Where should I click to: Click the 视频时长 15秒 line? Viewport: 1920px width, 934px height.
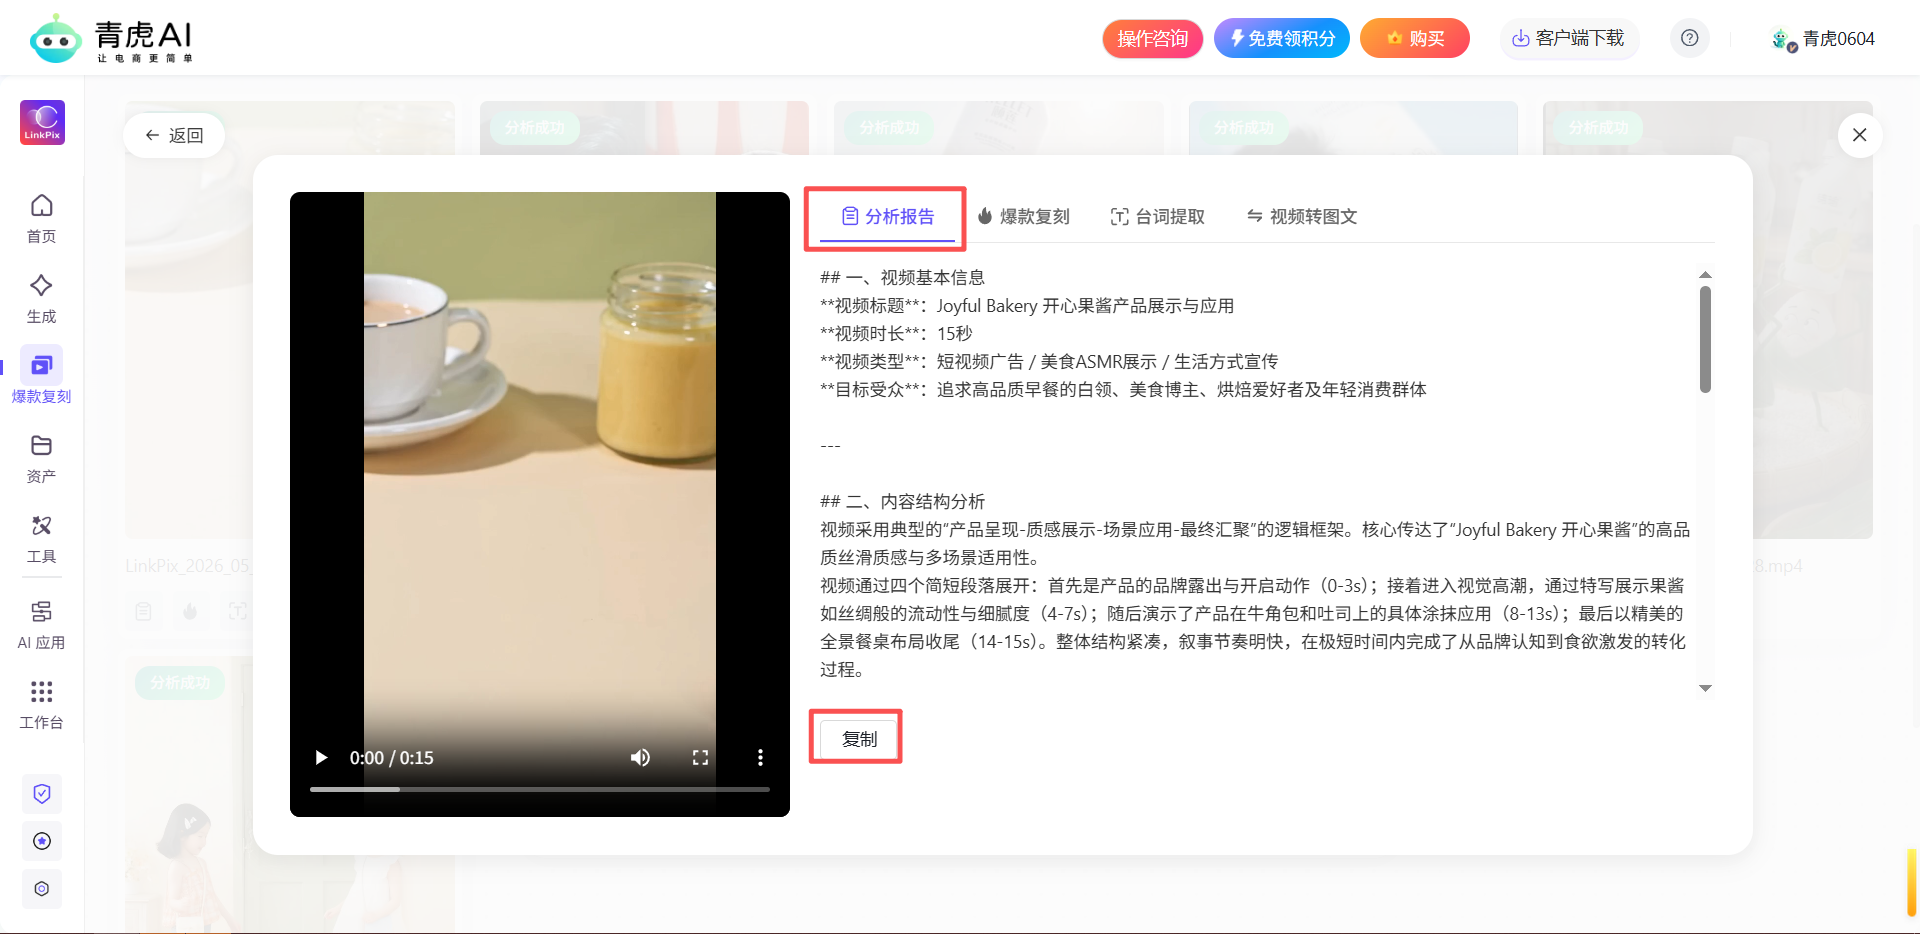(896, 334)
